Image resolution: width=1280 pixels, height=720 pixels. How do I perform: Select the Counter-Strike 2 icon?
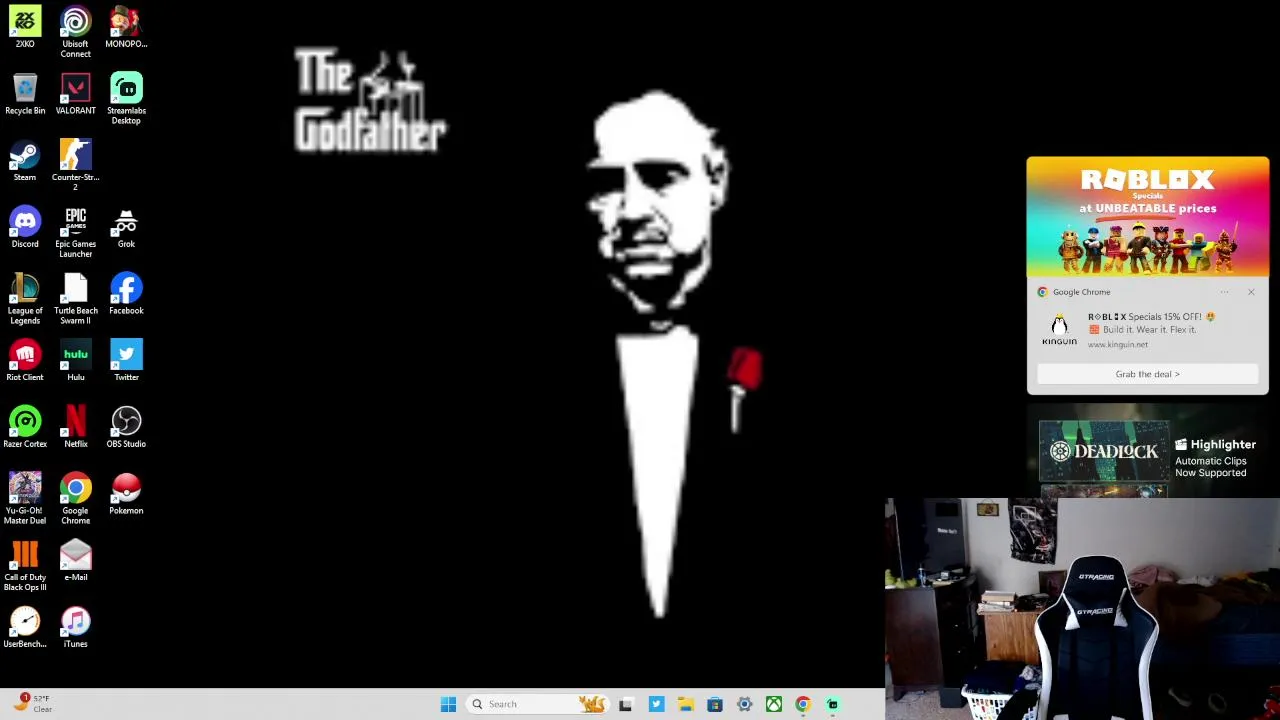click(x=75, y=166)
